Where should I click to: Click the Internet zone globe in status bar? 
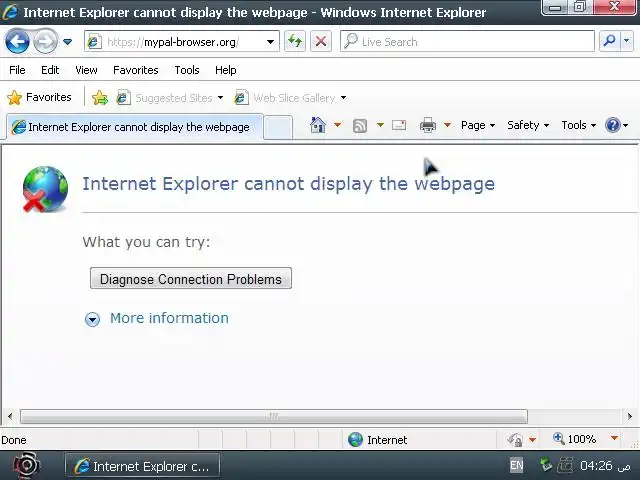click(355, 440)
